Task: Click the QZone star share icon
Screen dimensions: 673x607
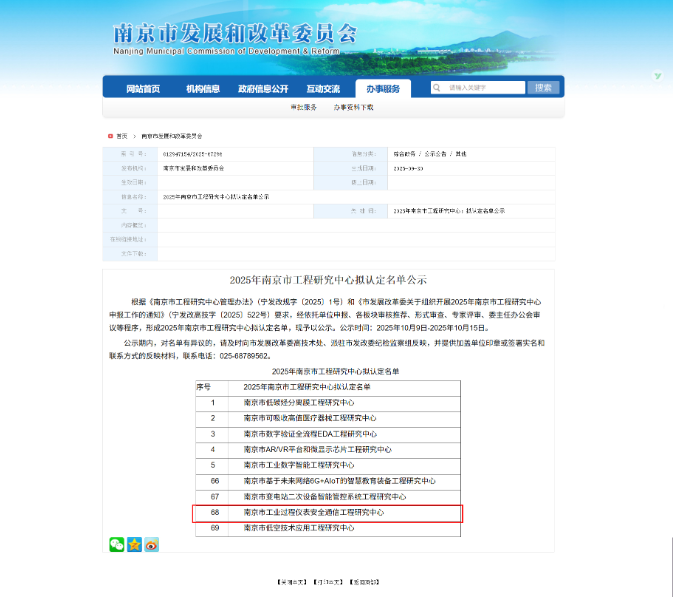Action: 134,545
